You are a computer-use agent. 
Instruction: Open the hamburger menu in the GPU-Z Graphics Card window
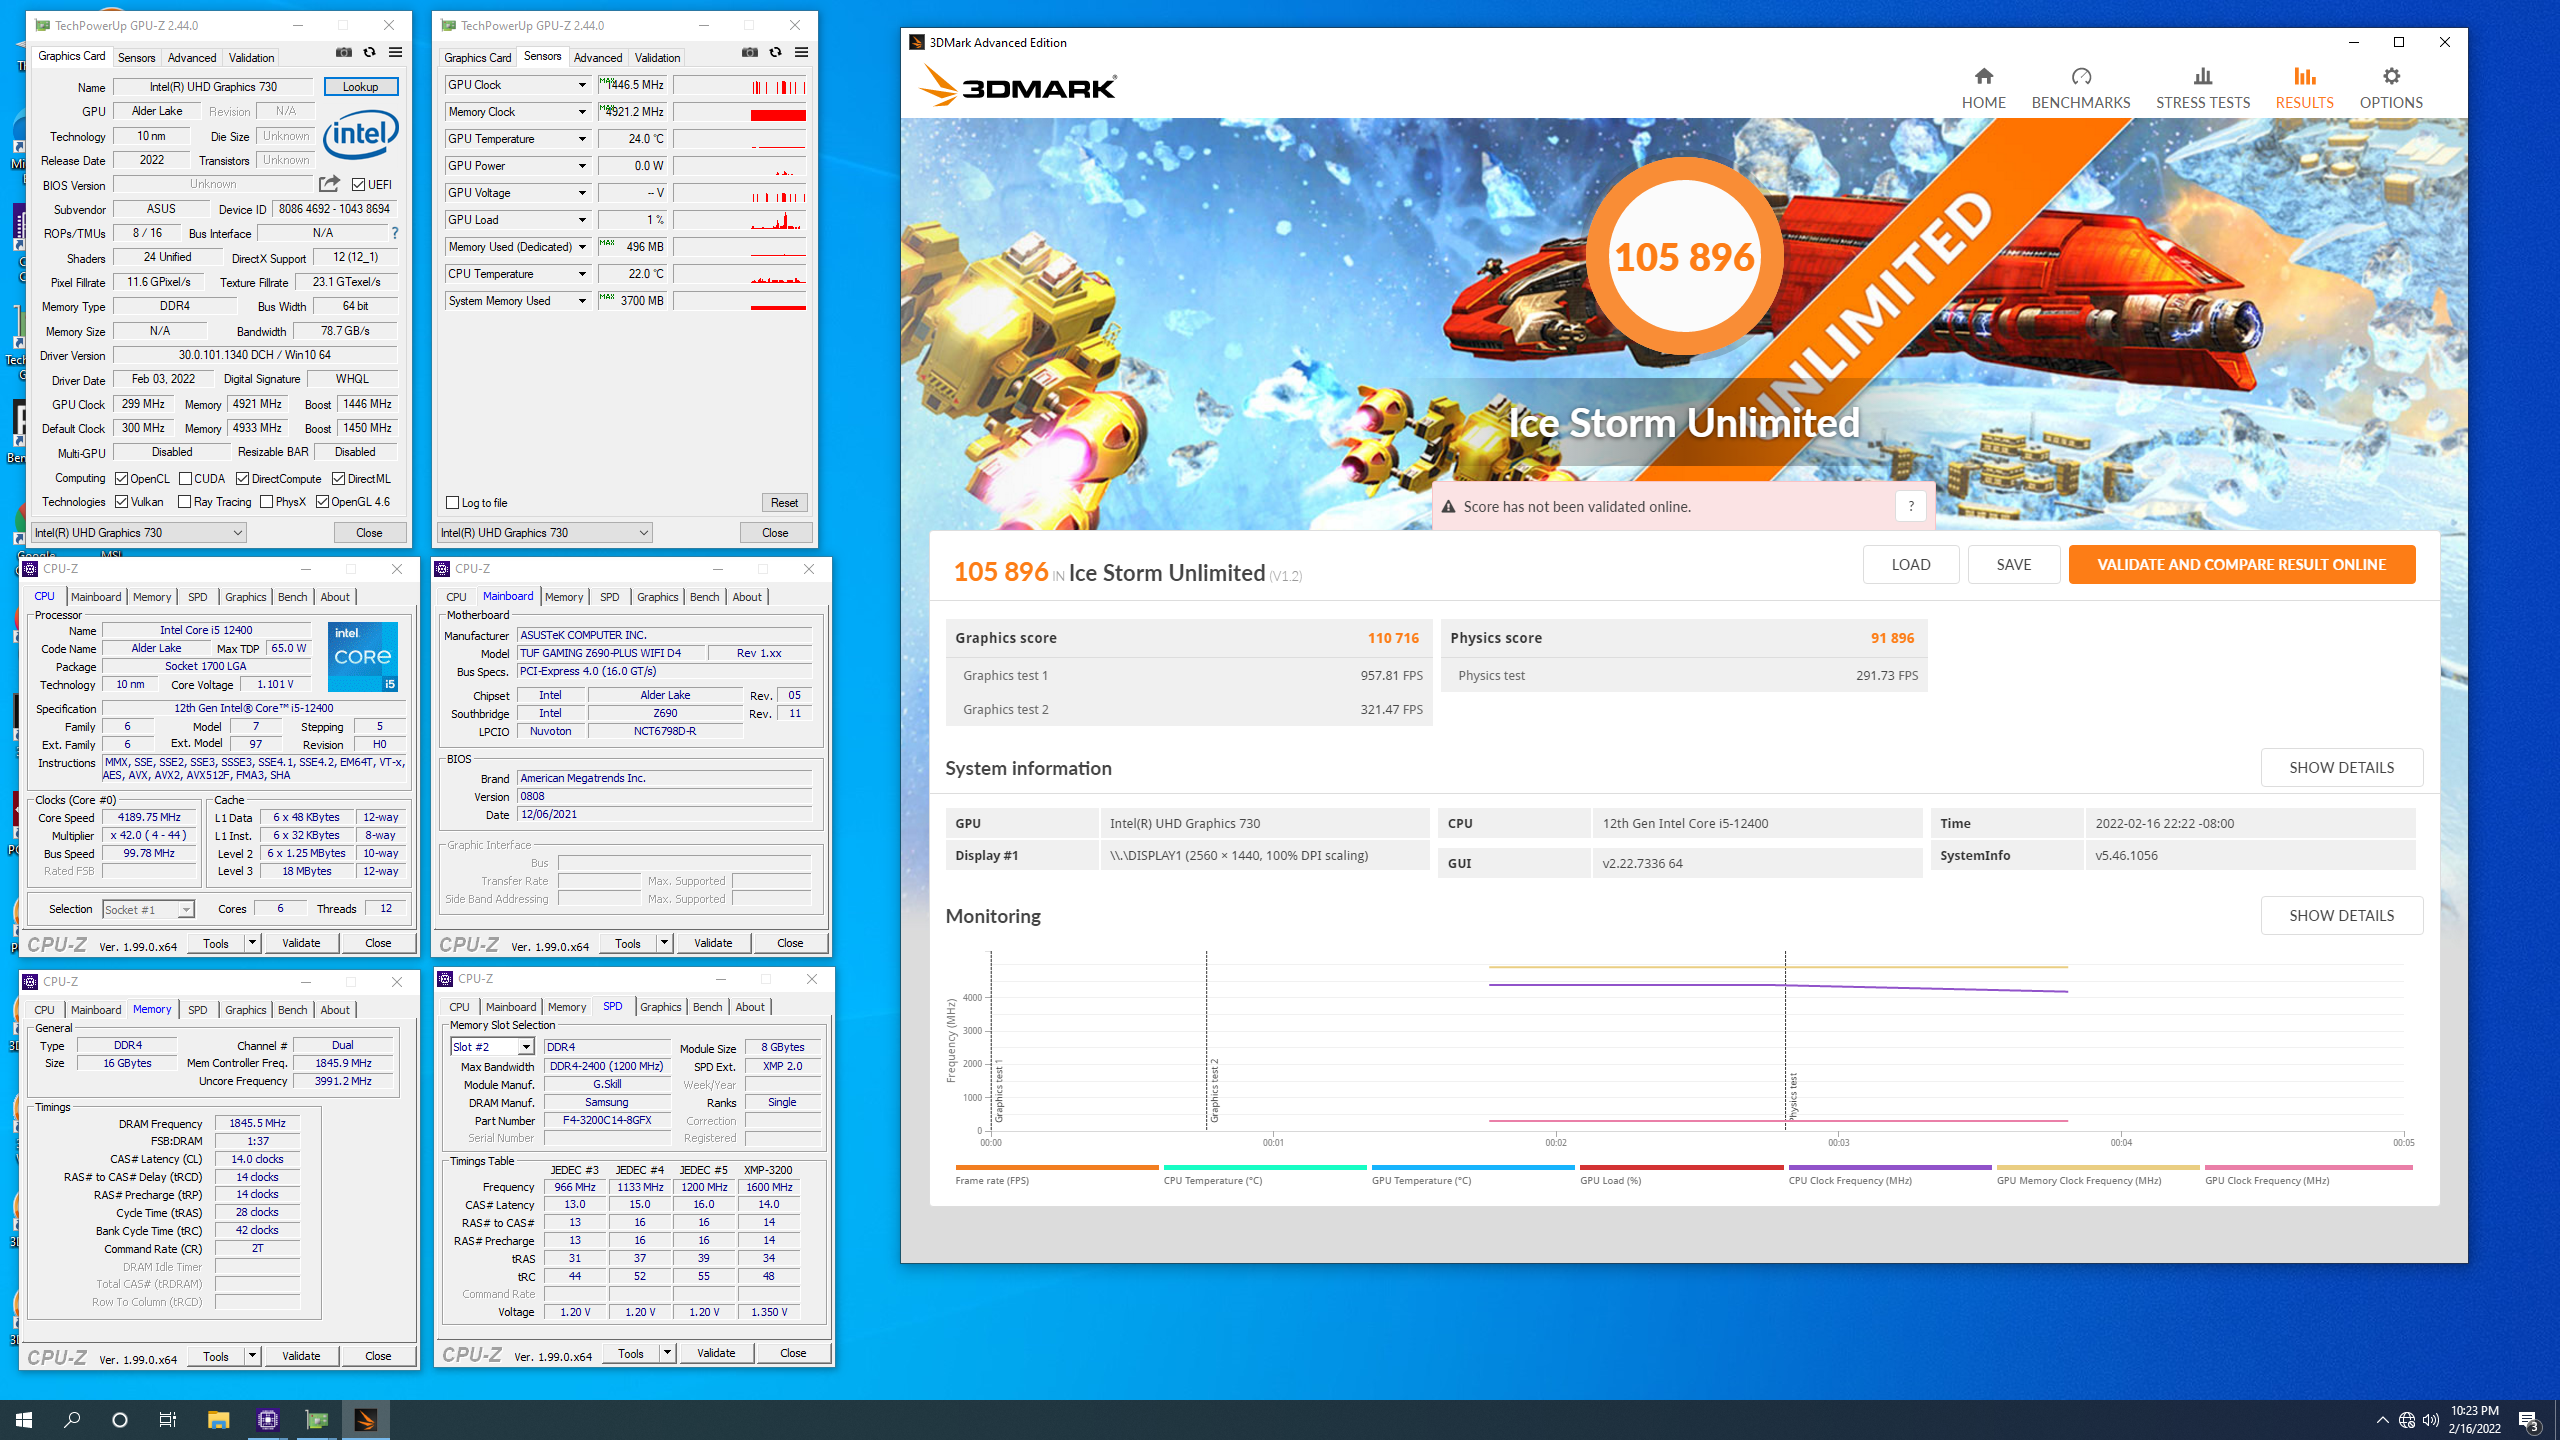point(396,53)
